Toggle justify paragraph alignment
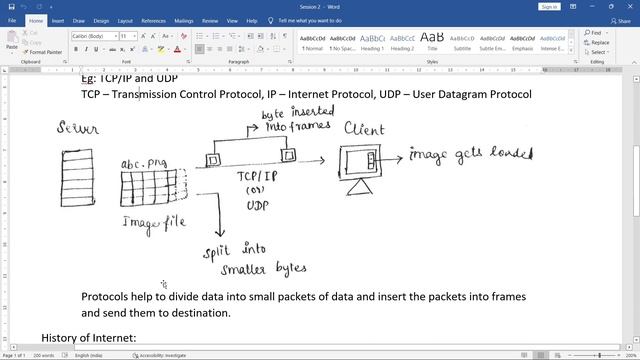 coord(229,49)
